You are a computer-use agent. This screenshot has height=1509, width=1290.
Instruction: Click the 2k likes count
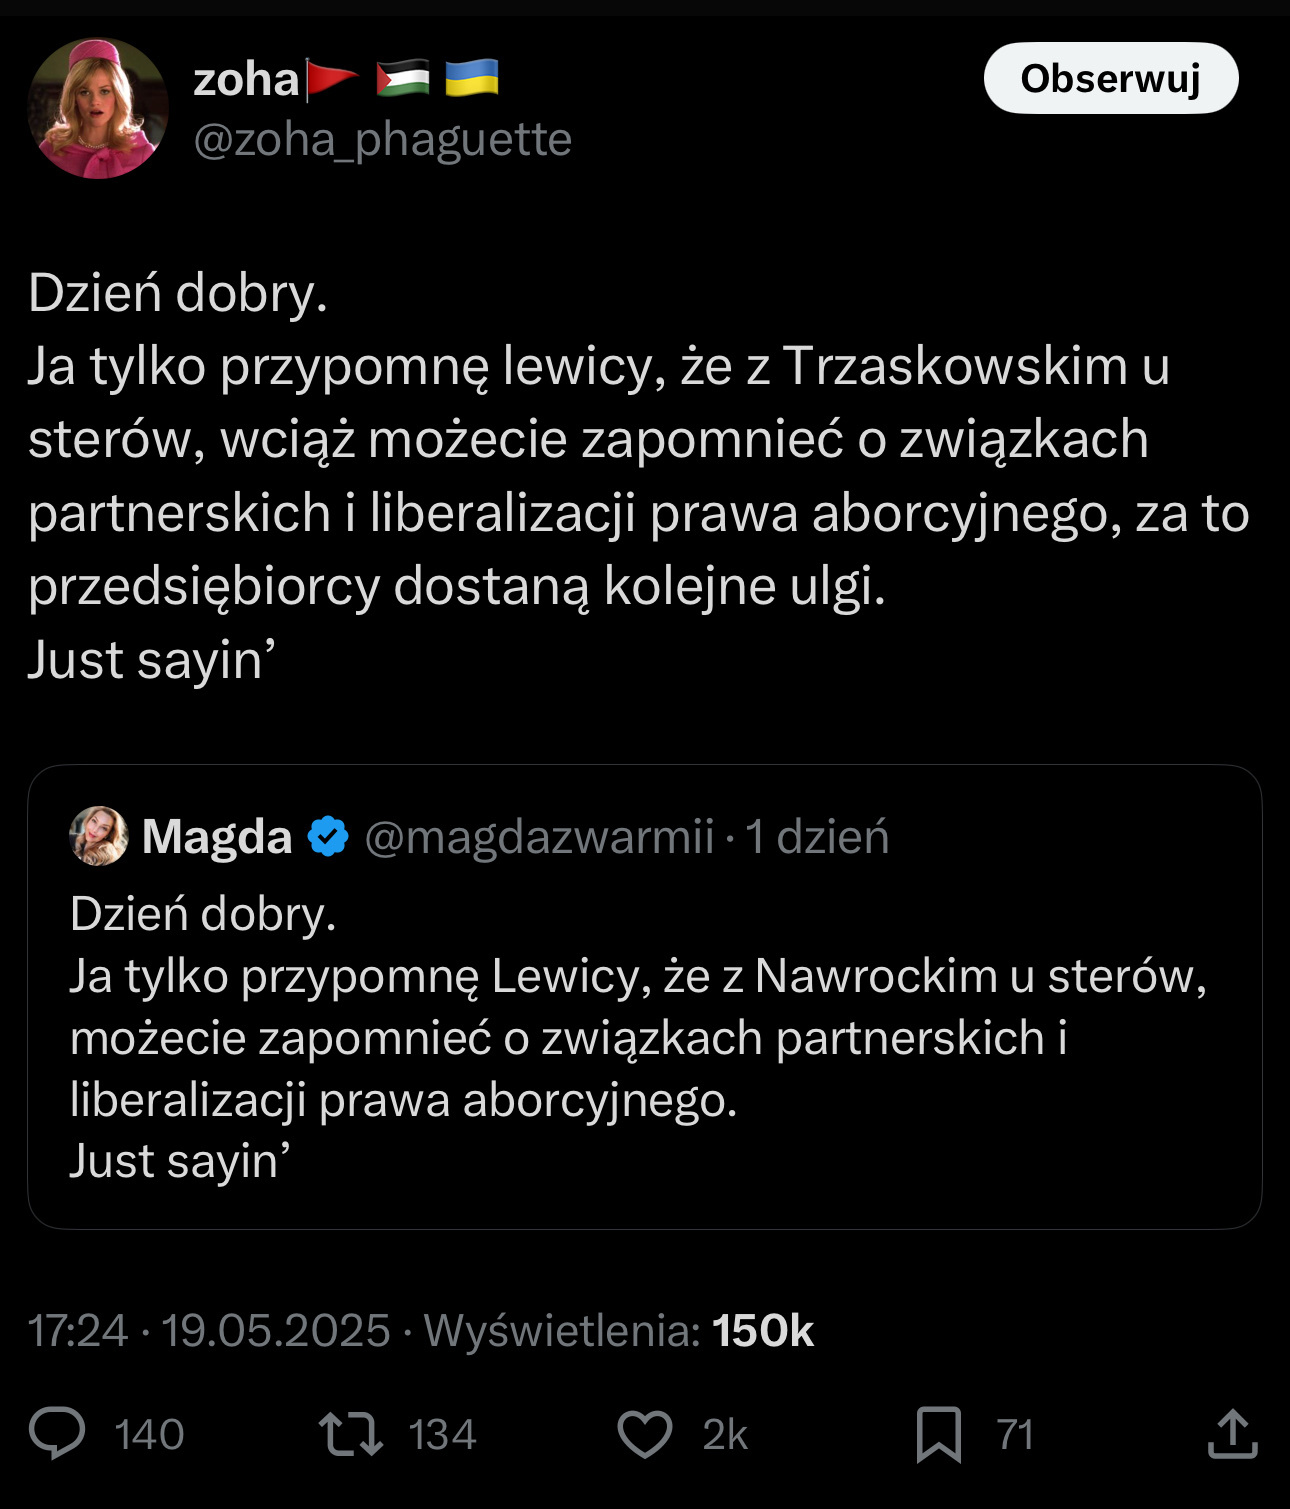pyautogui.click(x=725, y=1435)
